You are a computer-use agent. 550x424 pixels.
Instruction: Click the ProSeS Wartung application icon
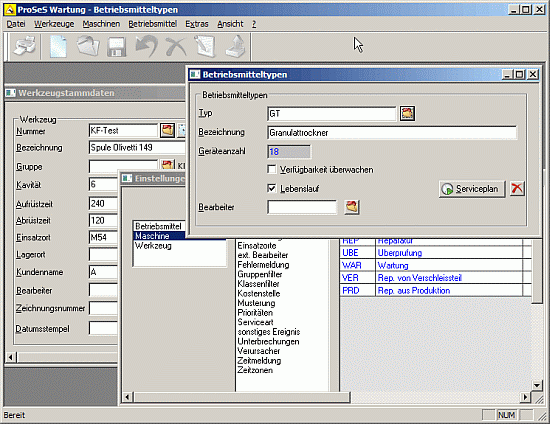coord(10,10)
